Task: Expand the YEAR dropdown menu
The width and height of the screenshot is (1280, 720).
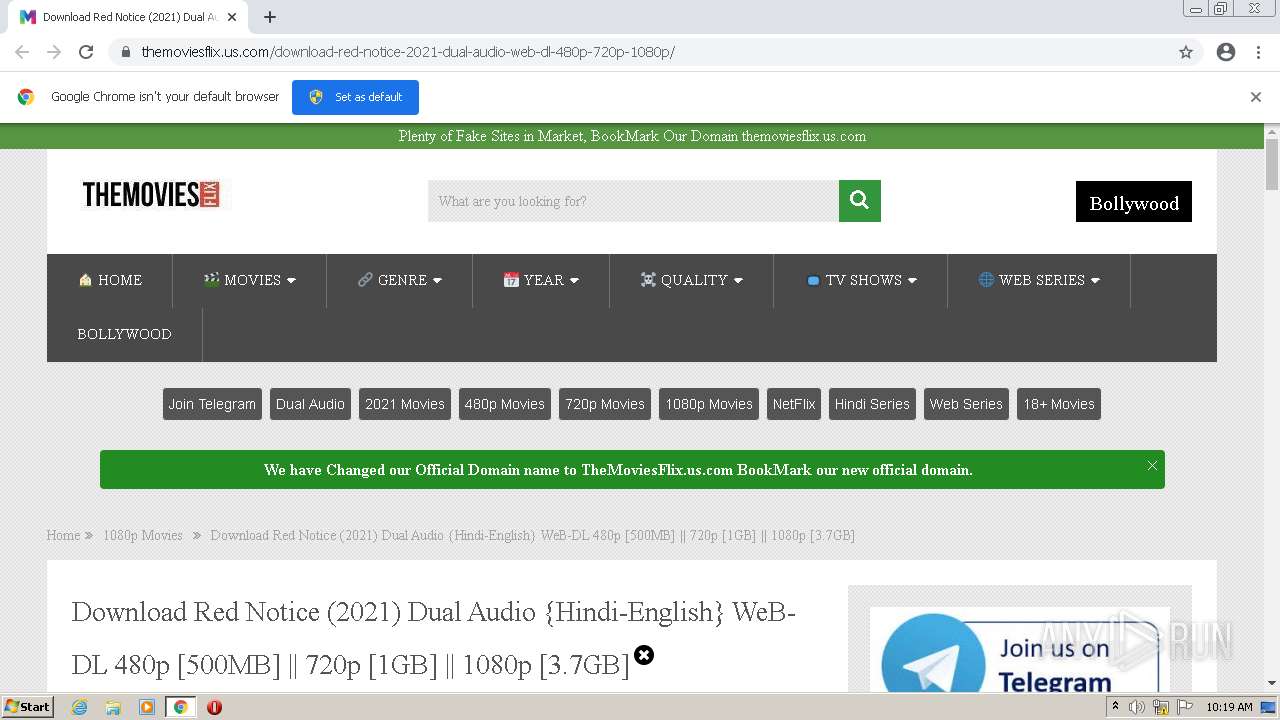Action: pyautogui.click(x=541, y=280)
